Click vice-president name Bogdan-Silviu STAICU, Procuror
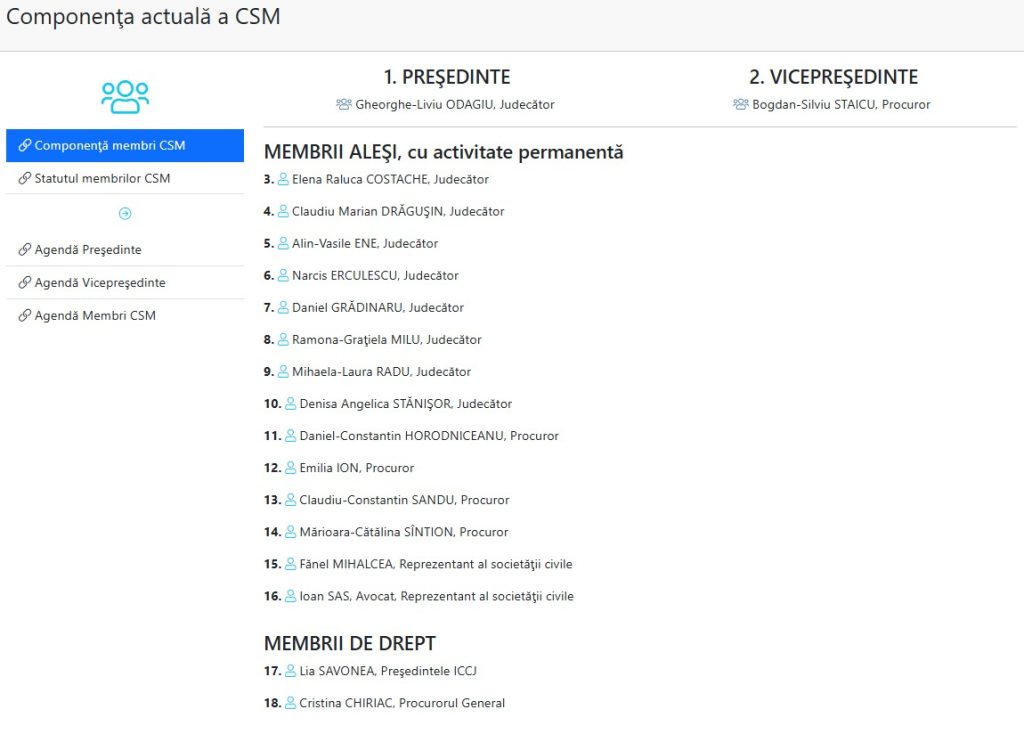Image resolution: width=1024 pixels, height=734 pixels. pyautogui.click(x=841, y=104)
